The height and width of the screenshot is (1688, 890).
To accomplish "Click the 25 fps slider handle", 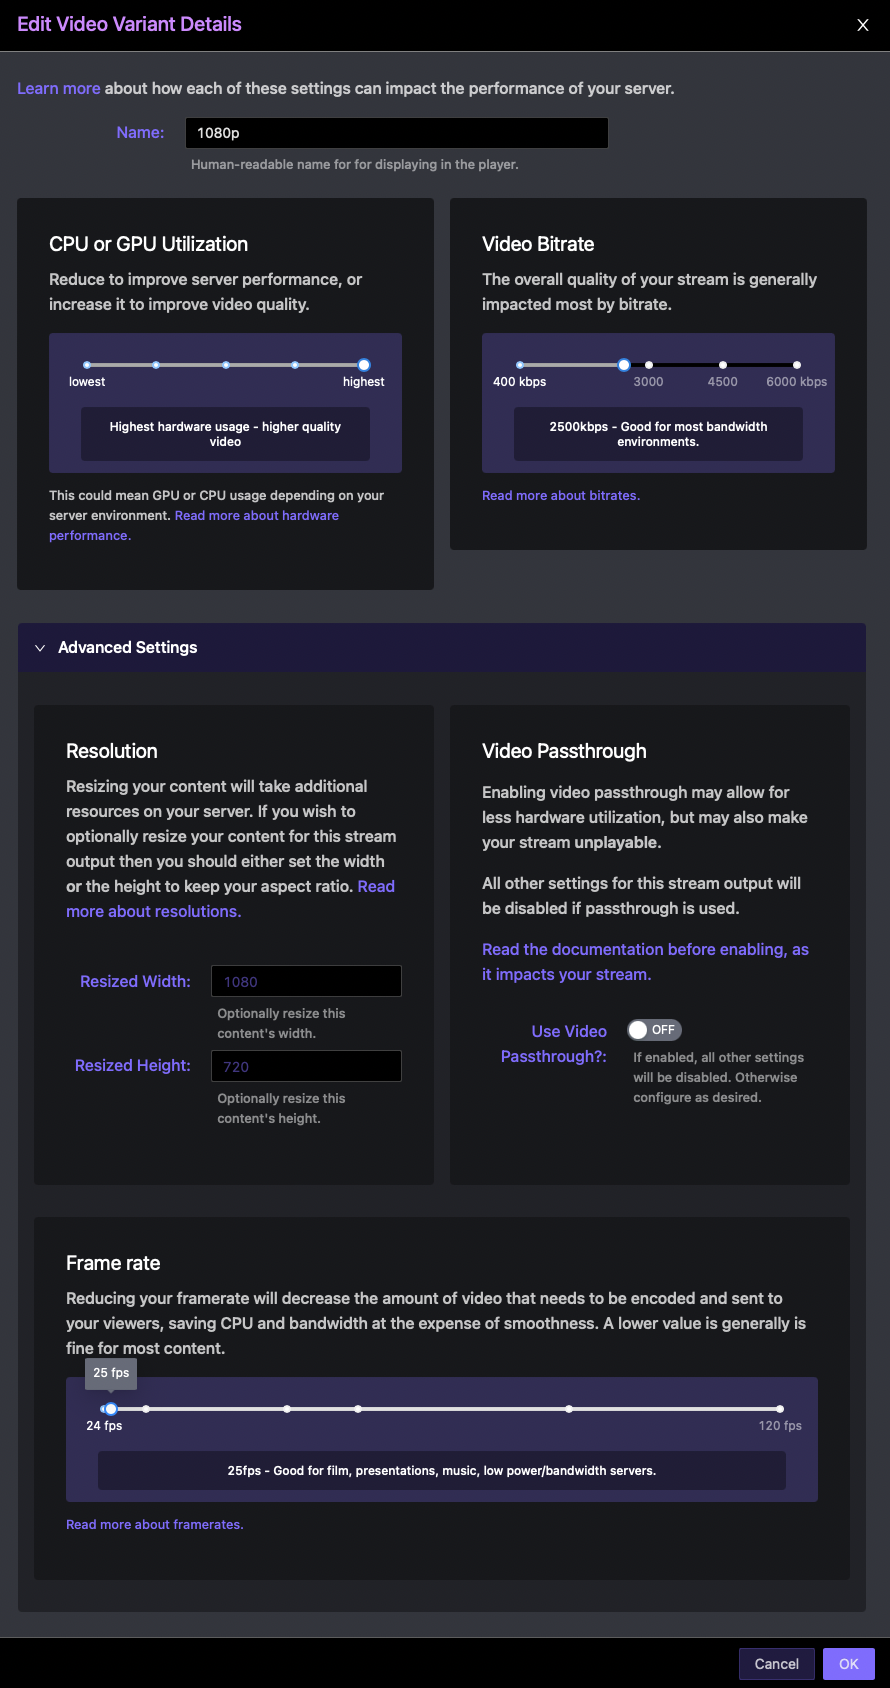I will 108,1408.
